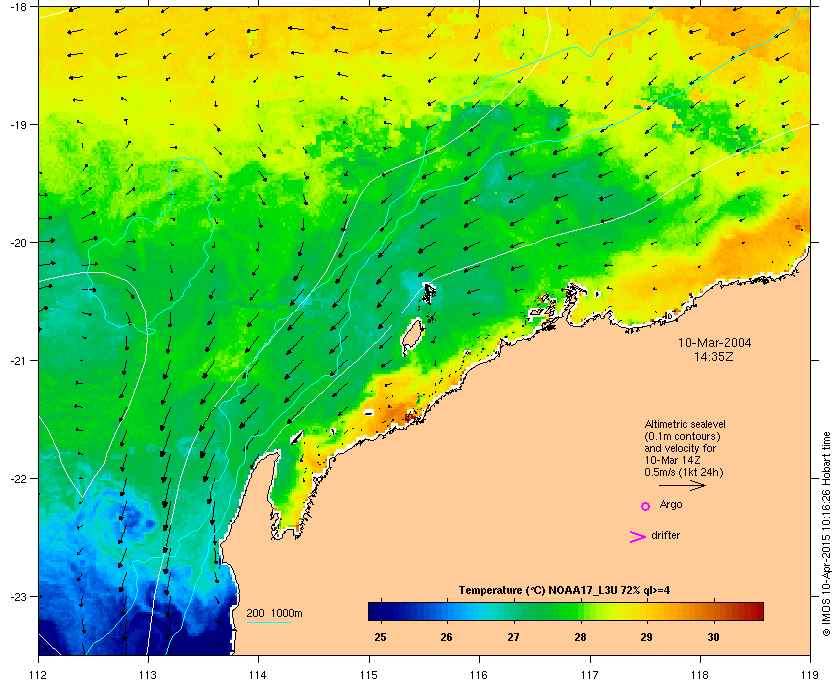Click longitude axis label 116

(479, 675)
